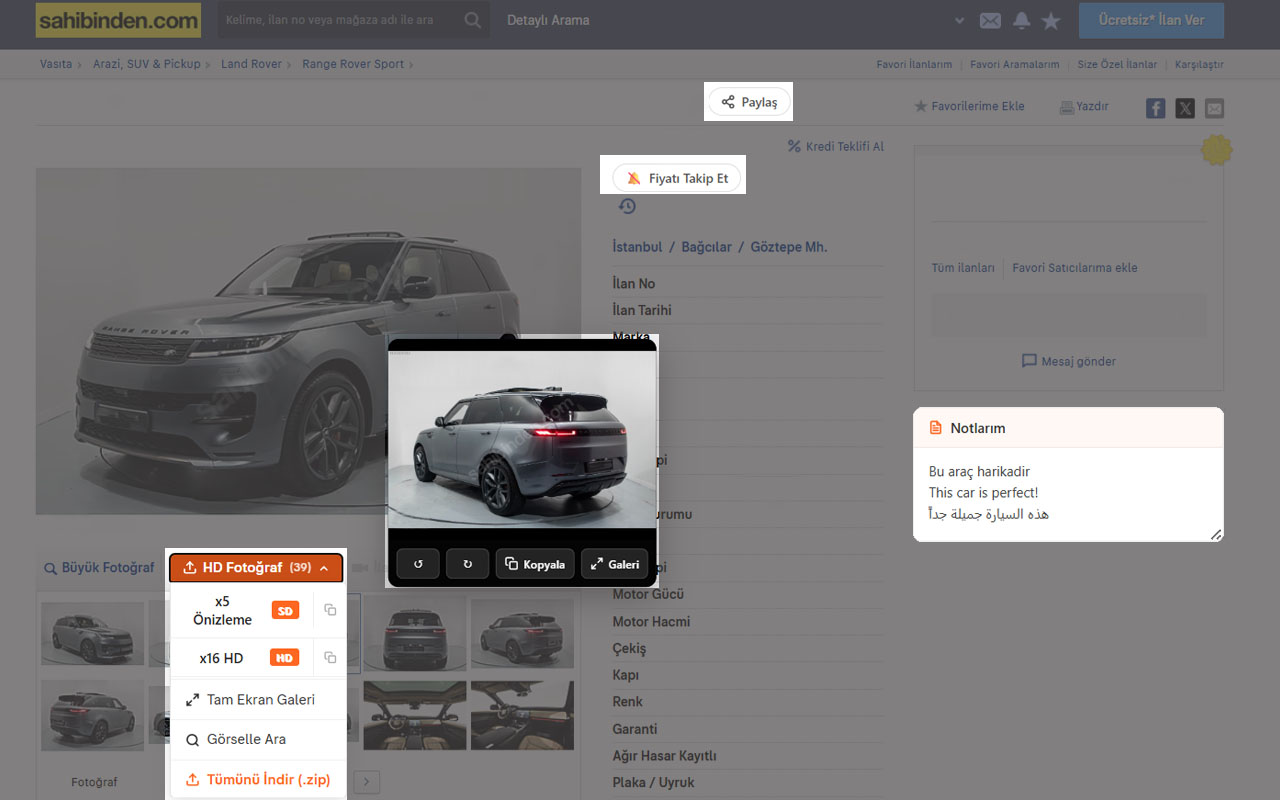Click the gold badge on seller card
The height and width of the screenshot is (800, 1280).
1216,150
